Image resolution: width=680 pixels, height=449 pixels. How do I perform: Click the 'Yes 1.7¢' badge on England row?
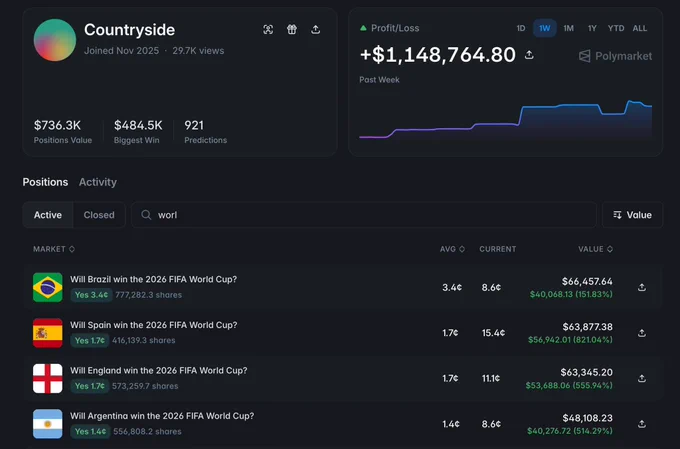pos(90,386)
